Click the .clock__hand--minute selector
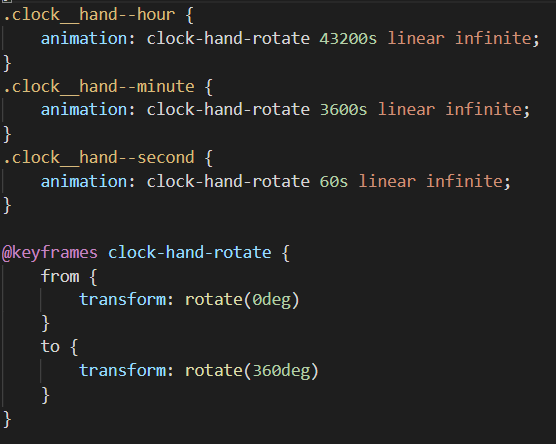 pos(99,87)
